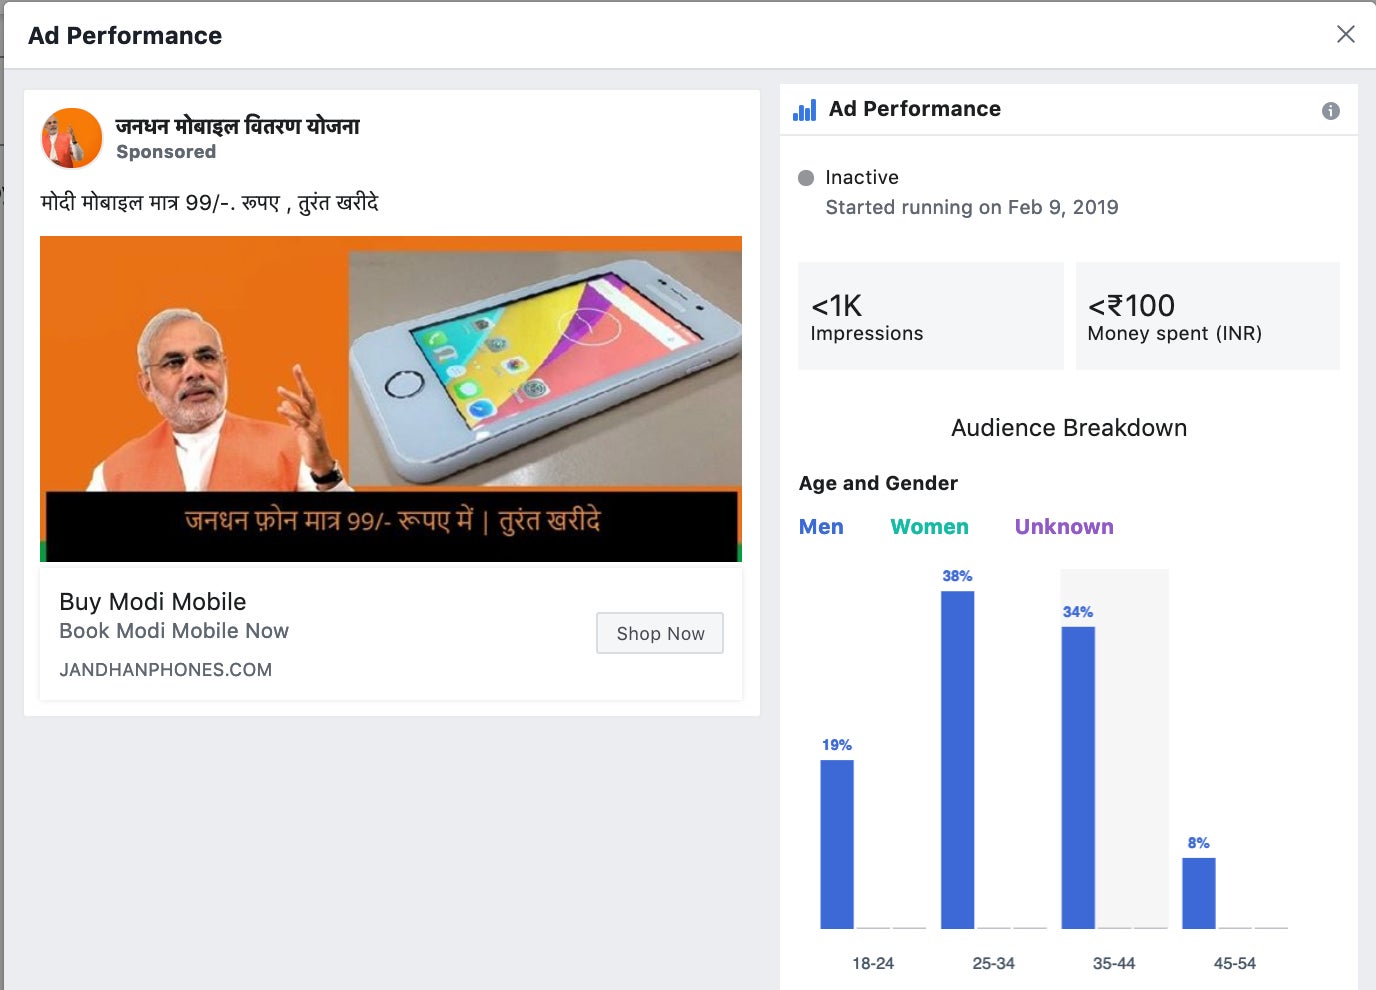This screenshot has height=990, width=1376.
Task: Open the JANDHANPHONES.COM link
Action: pos(166,670)
